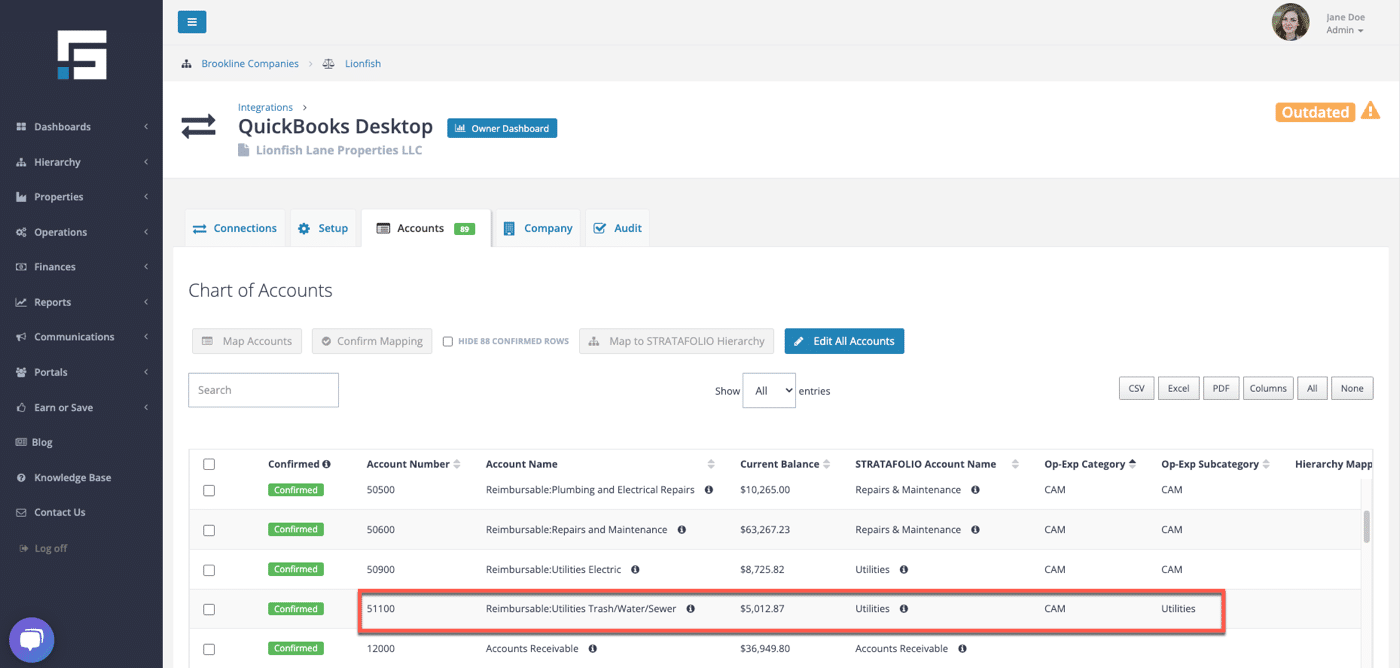This screenshot has width=1400, height=668.
Task: Click the building icon beside Brookline Companies breadcrumb
Action: click(186, 63)
